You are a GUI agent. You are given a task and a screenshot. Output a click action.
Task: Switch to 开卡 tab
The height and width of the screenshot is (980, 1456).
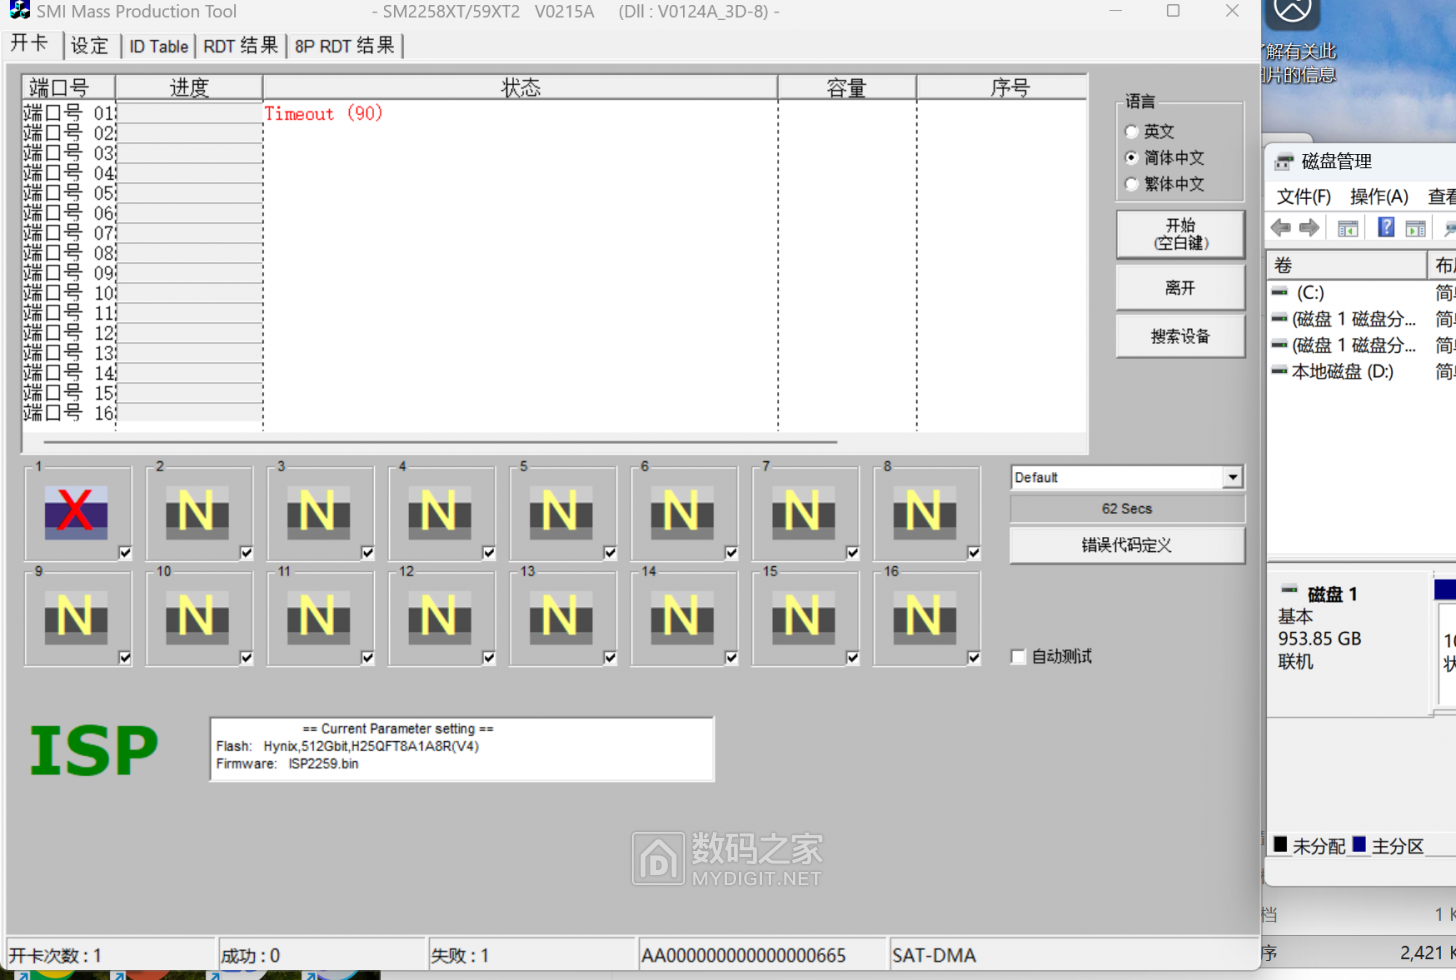(x=31, y=43)
